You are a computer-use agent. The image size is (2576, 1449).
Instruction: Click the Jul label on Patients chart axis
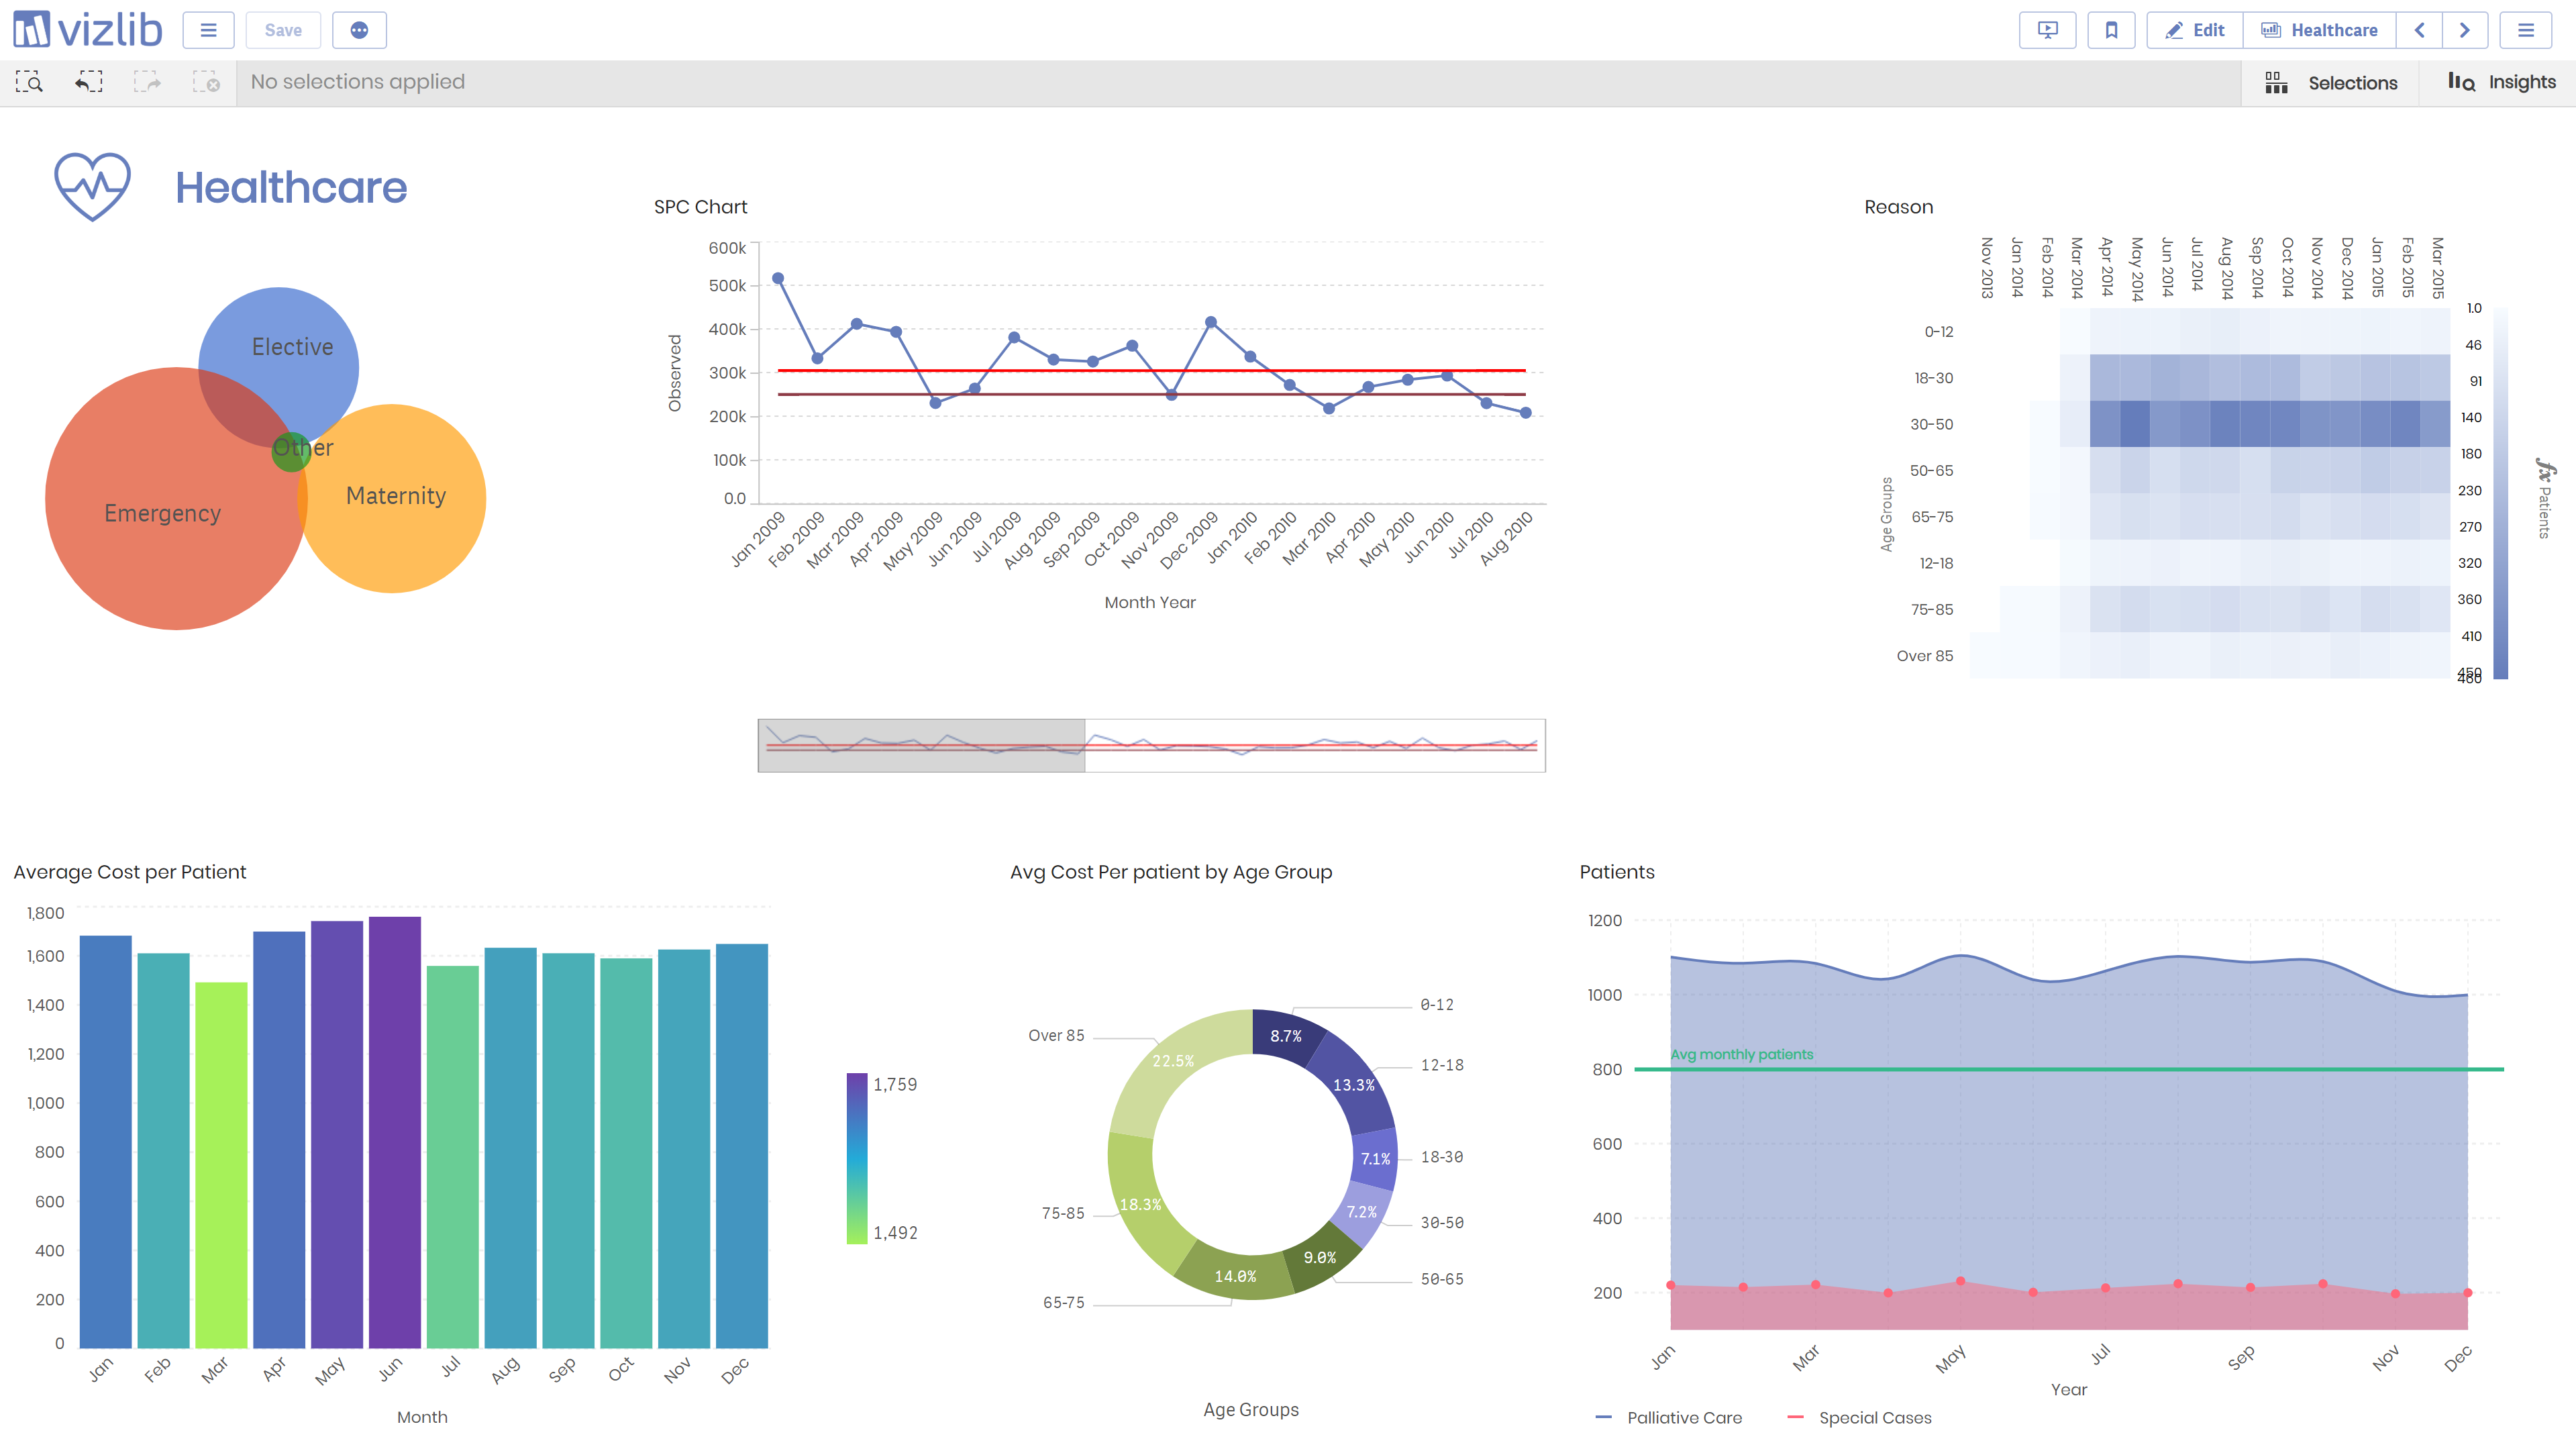[2100, 1354]
